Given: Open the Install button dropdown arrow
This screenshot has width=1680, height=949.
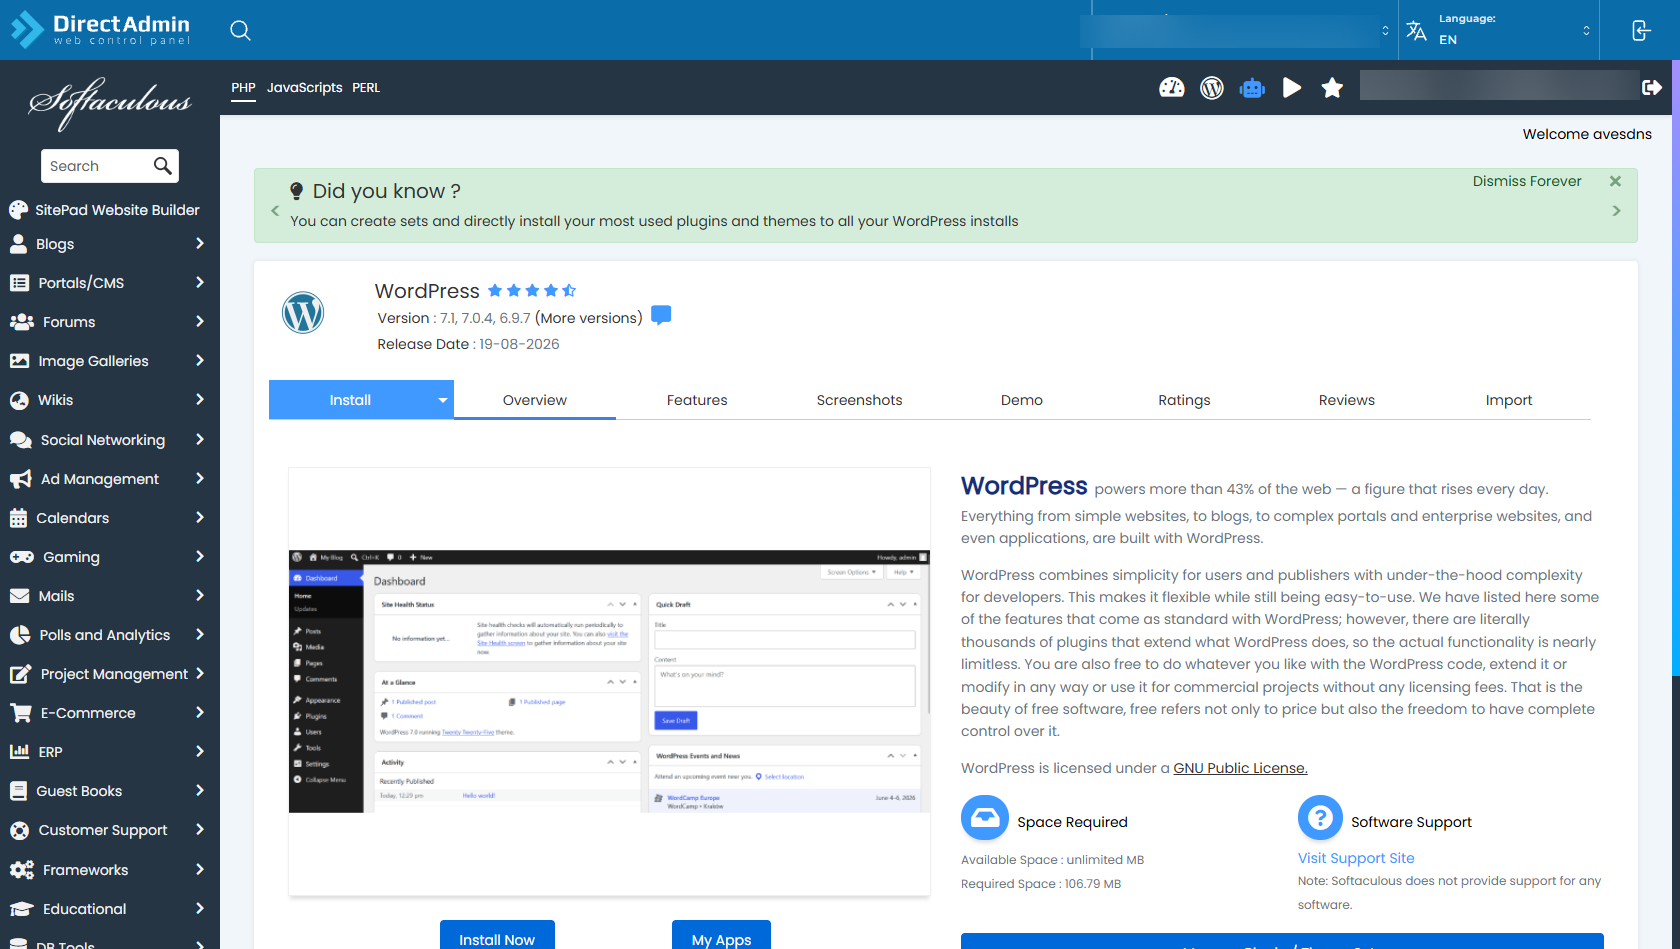Looking at the screenshot, I should coord(442,400).
